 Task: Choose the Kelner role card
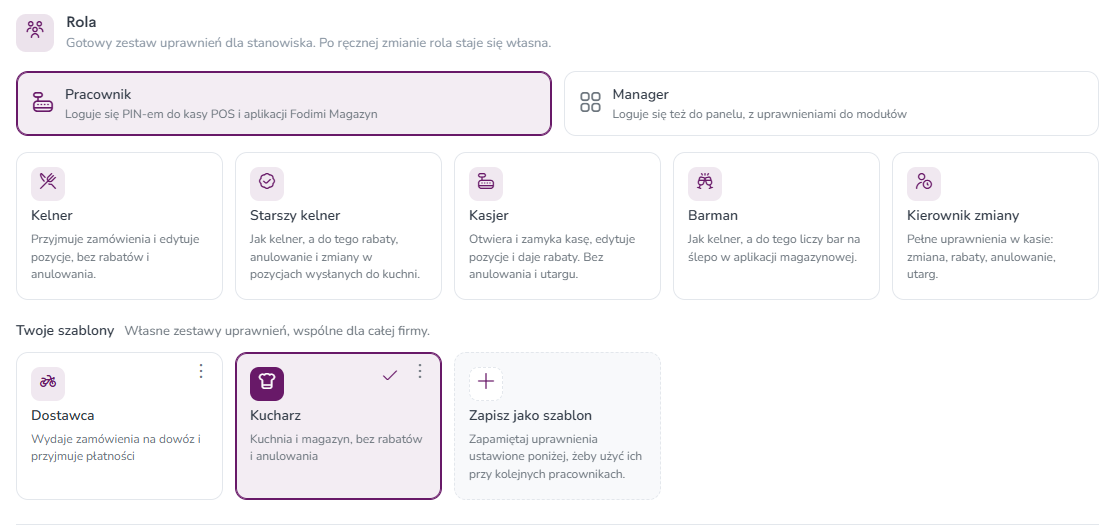(x=119, y=226)
